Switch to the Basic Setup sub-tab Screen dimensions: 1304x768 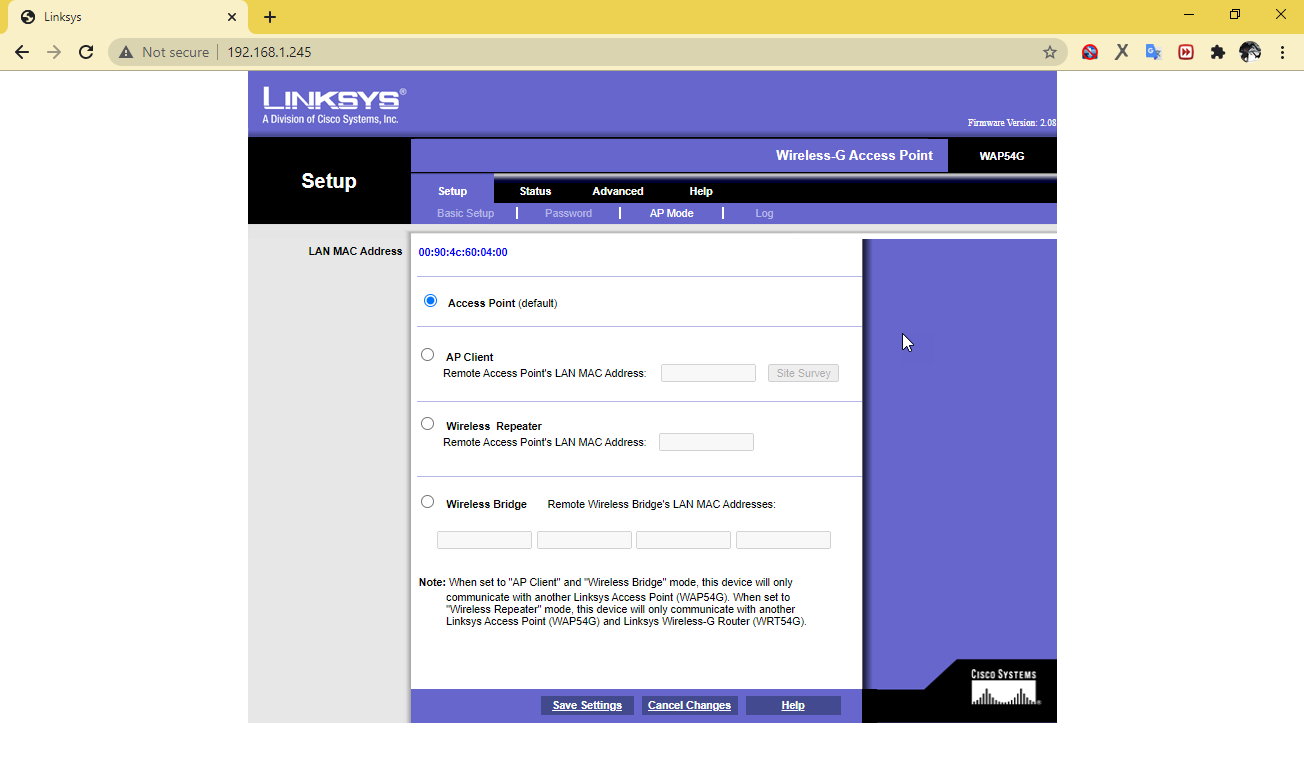465,213
